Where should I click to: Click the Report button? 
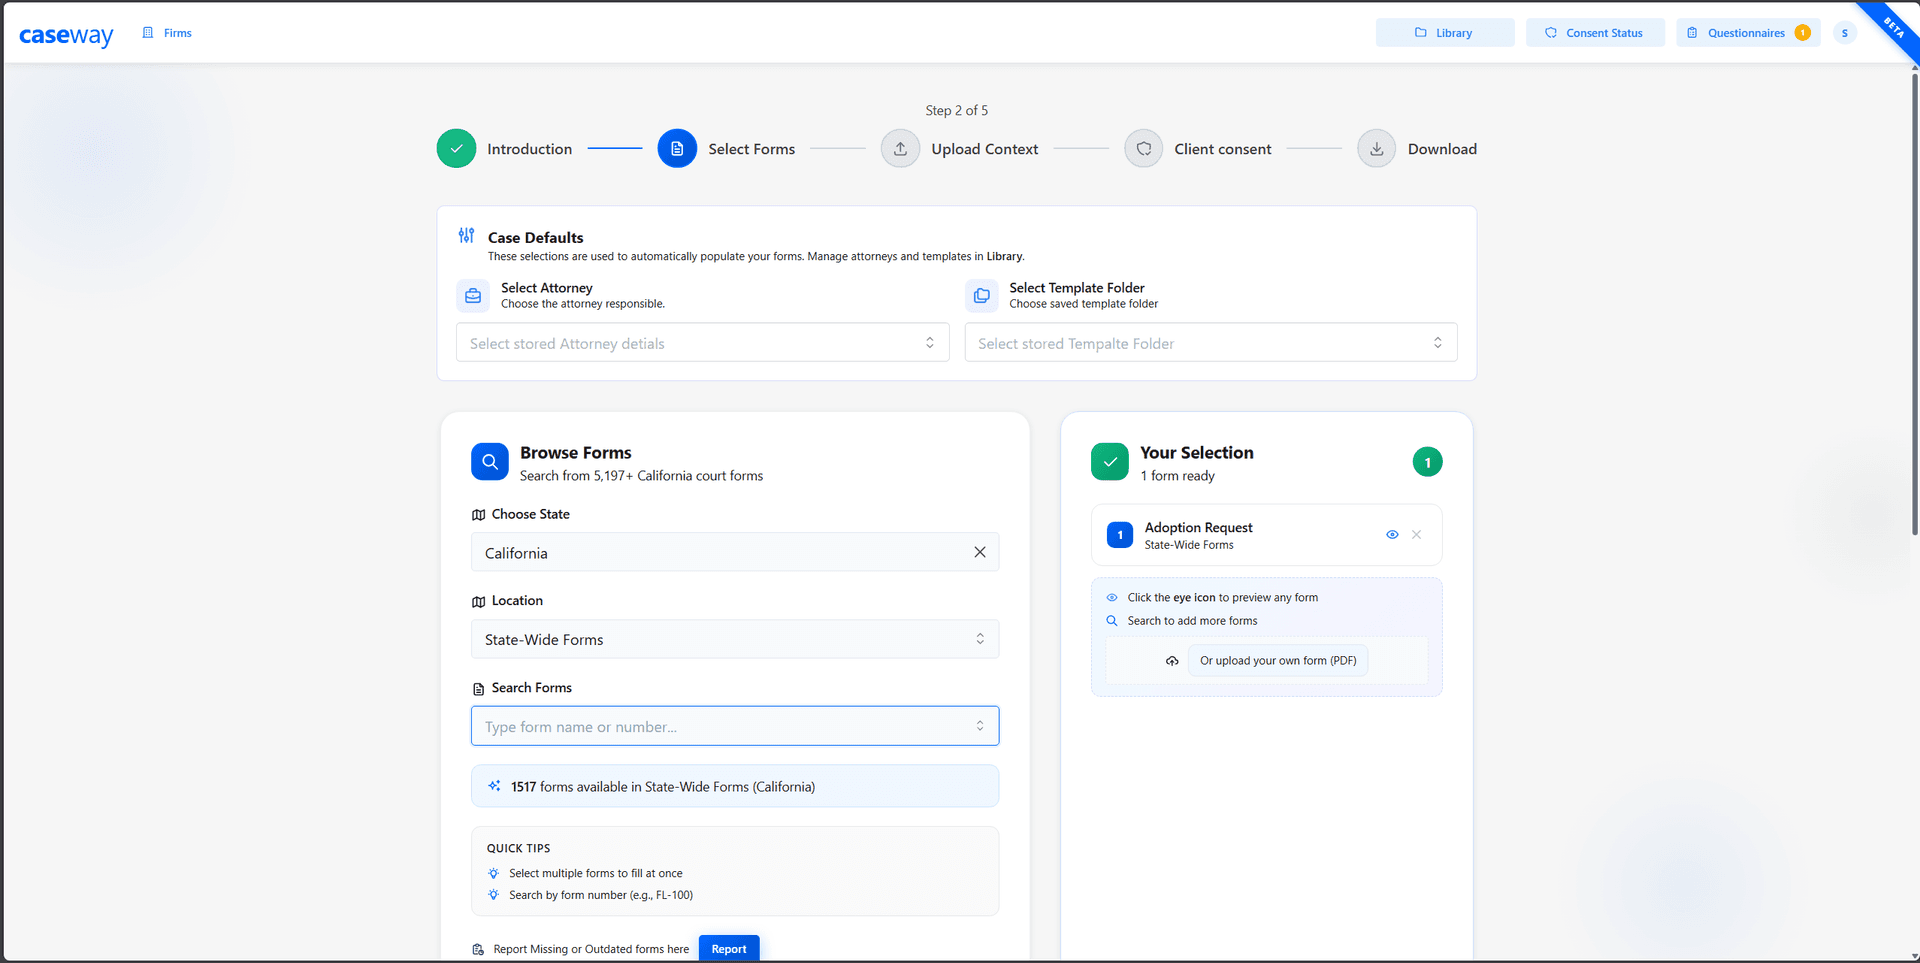click(729, 949)
